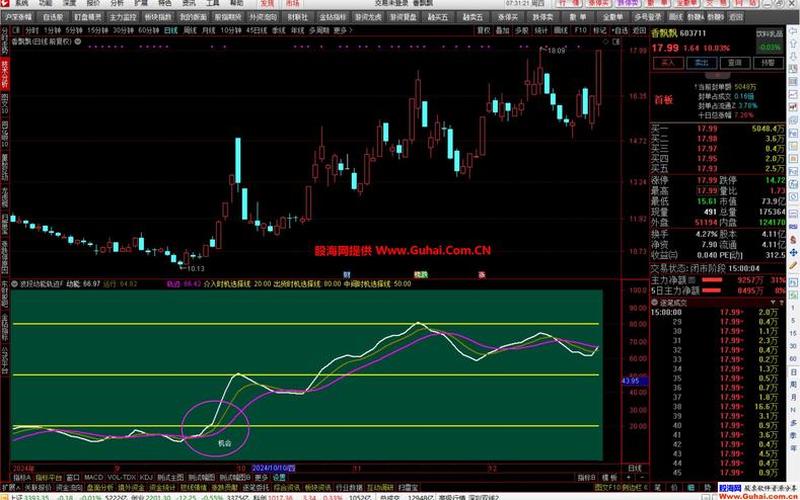
Task: Open the 多周期 view
Action: pos(319,31)
